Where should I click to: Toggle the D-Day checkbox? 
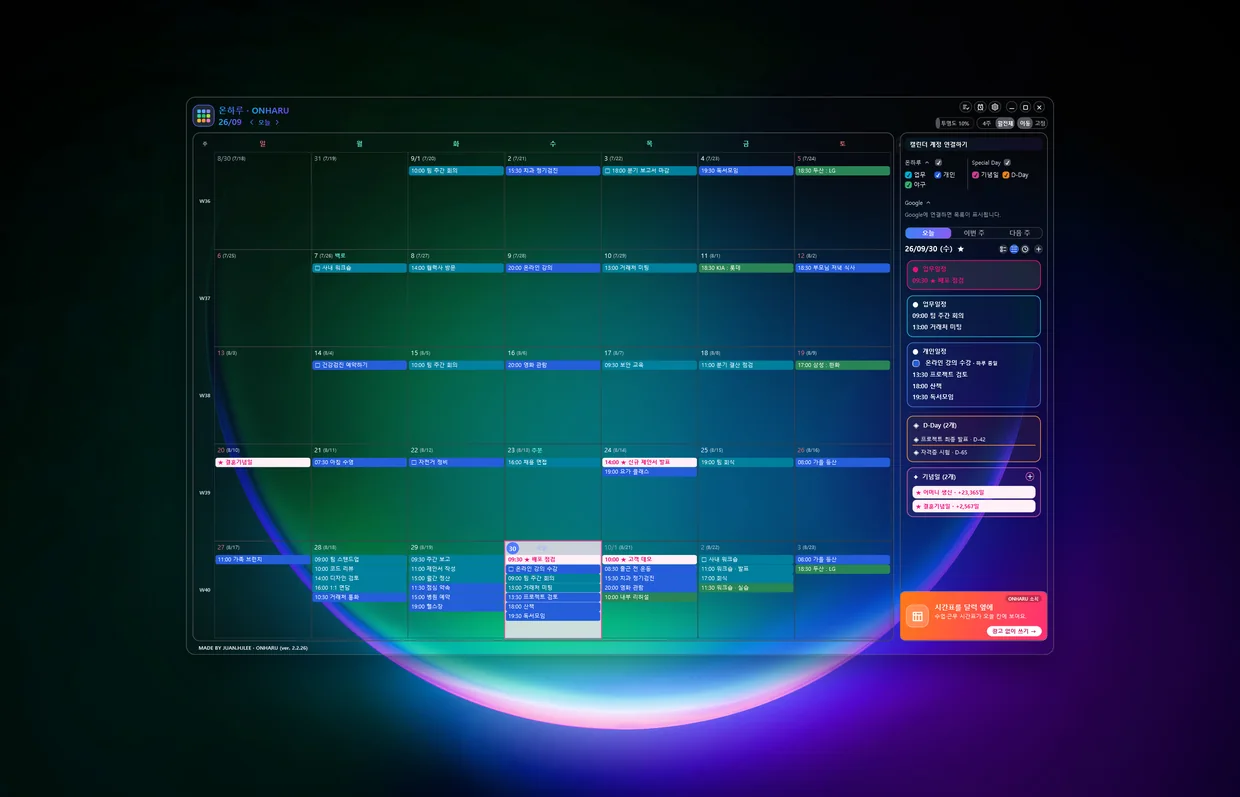(x=1006, y=175)
